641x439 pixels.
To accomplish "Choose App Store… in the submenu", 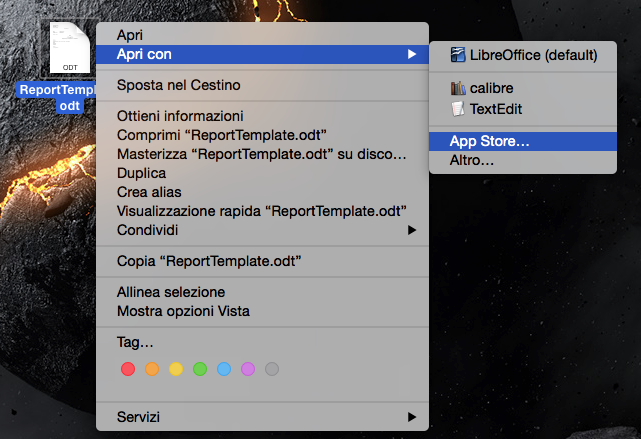I will (x=523, y=141).
